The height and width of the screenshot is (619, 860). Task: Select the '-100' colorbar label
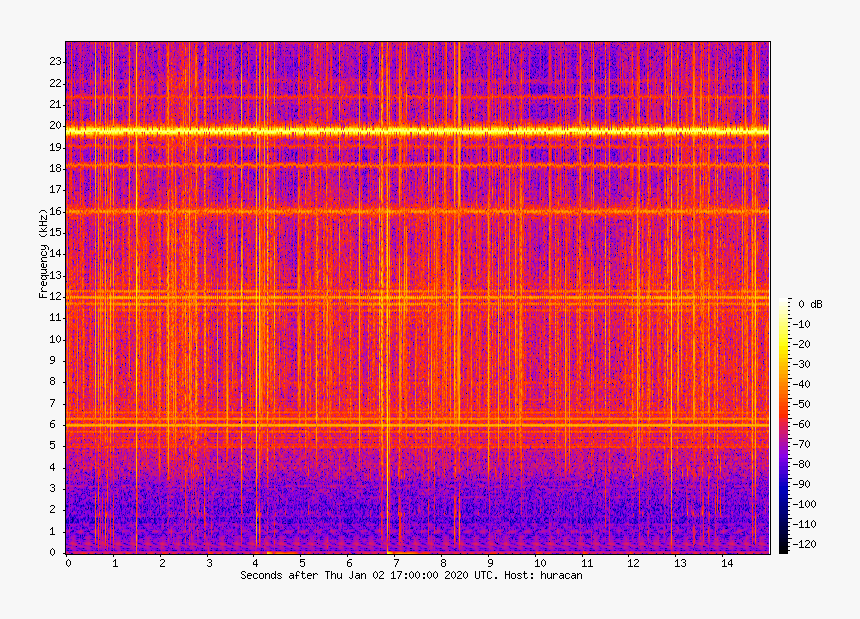(x=805, y=504)
